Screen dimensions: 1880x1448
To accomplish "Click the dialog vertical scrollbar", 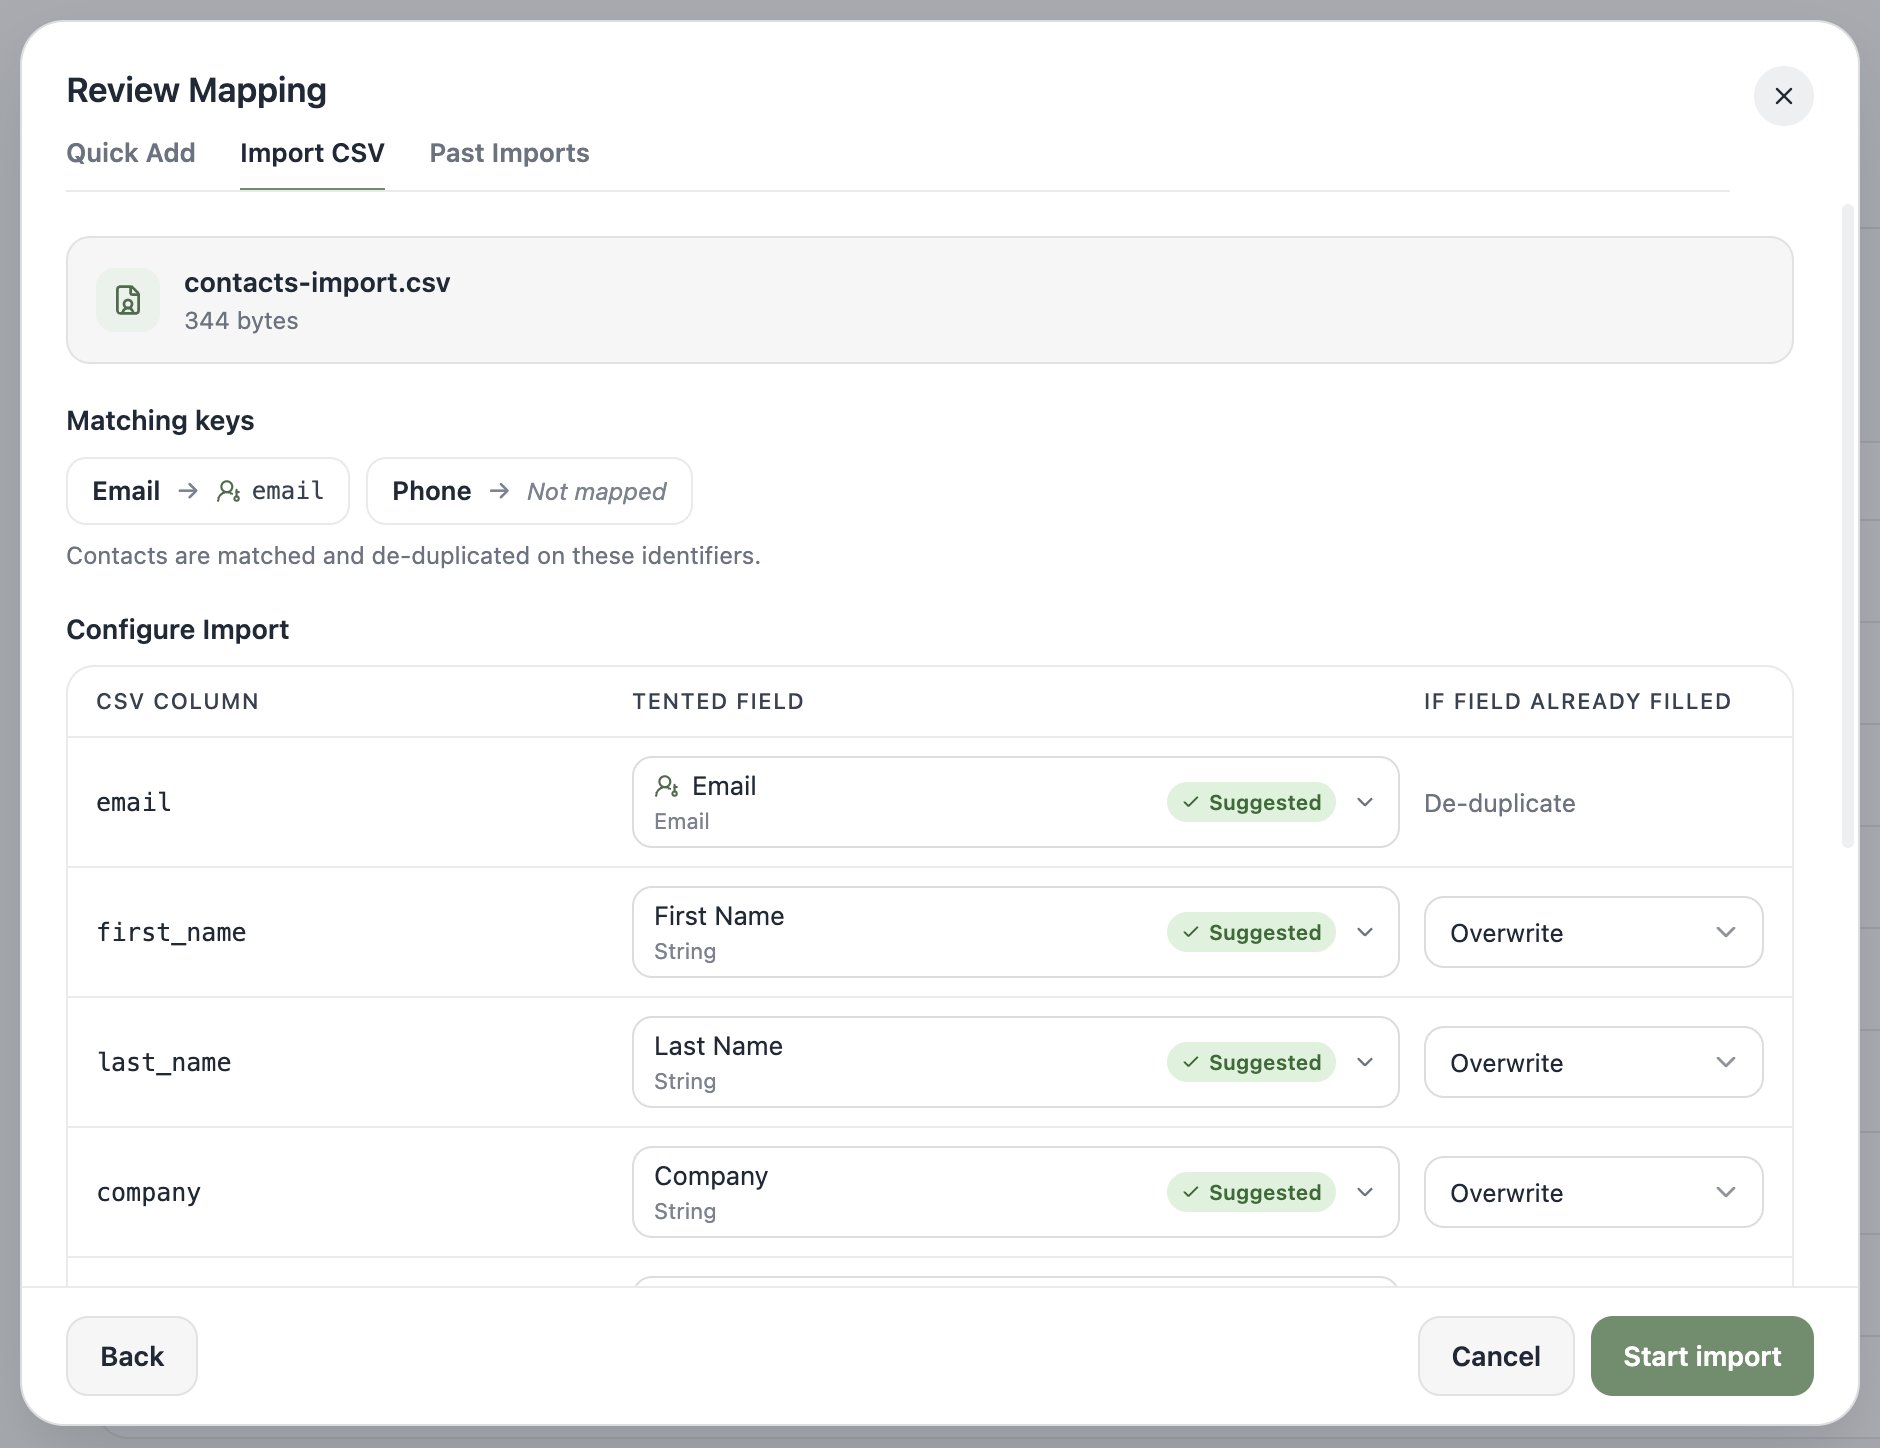I will pyautogui.click(x=1848, y=526).
